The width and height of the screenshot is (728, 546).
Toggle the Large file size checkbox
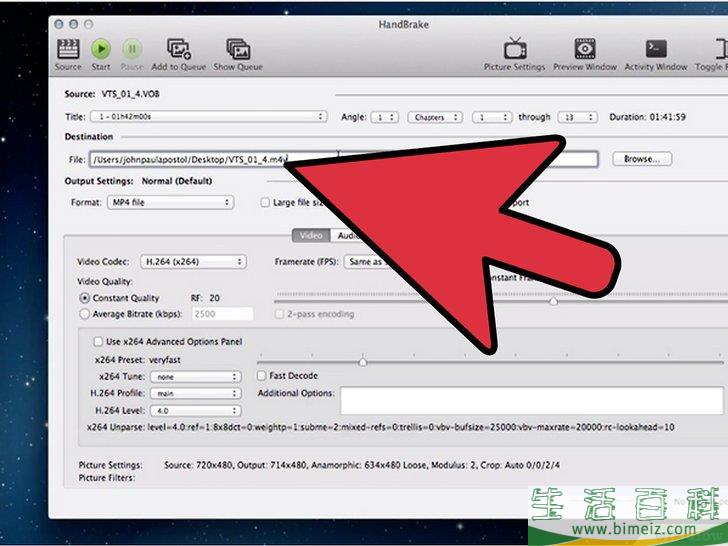tap(265, 202)
